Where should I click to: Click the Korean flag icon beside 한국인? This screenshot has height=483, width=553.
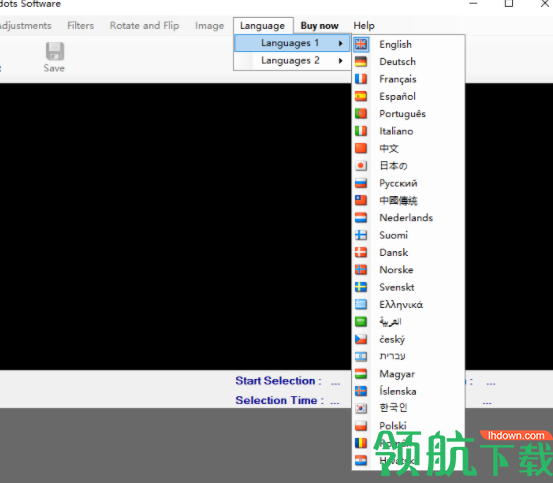coord(361,408)
